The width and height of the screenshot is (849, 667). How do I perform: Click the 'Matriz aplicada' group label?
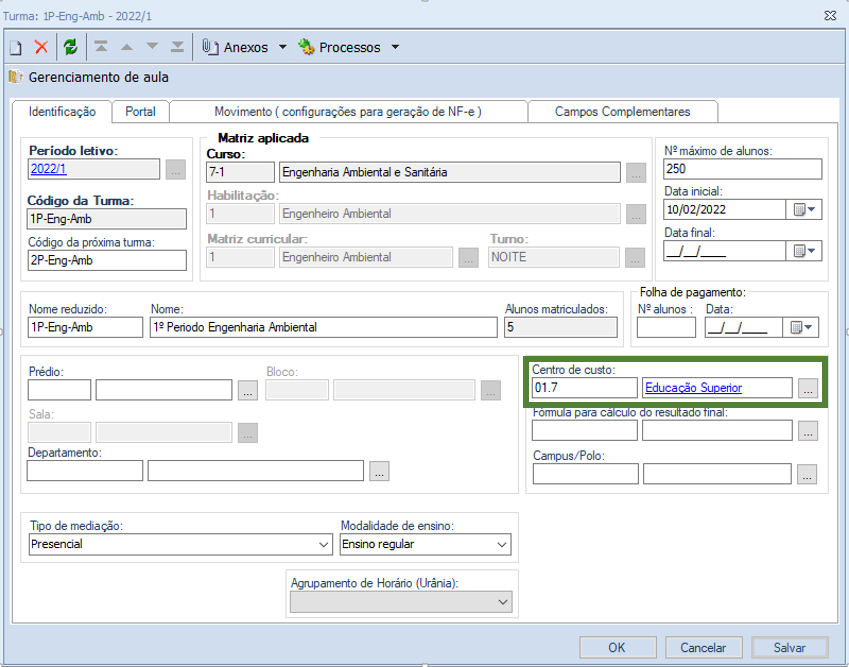point(263,139)
